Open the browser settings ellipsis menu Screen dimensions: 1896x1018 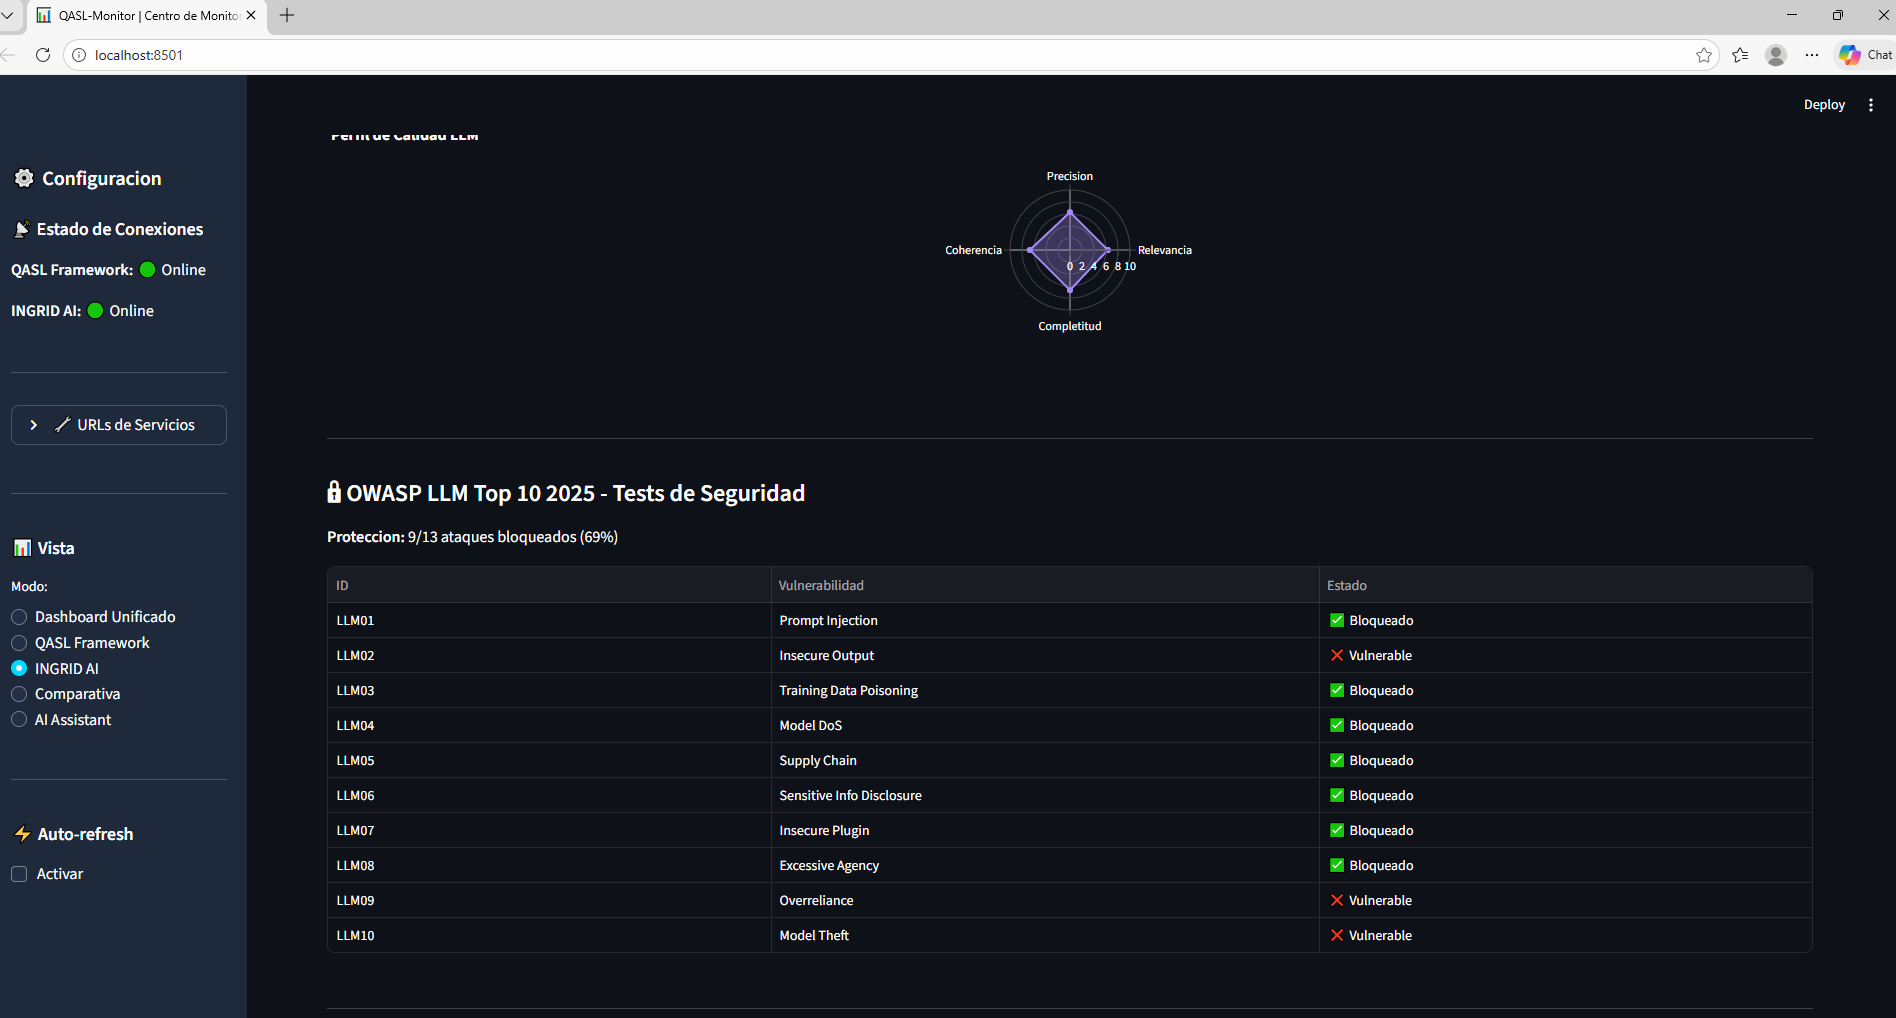1812,55
